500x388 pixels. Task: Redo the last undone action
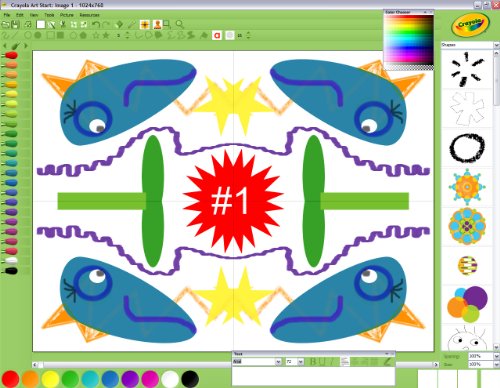(x=106, y=24)
